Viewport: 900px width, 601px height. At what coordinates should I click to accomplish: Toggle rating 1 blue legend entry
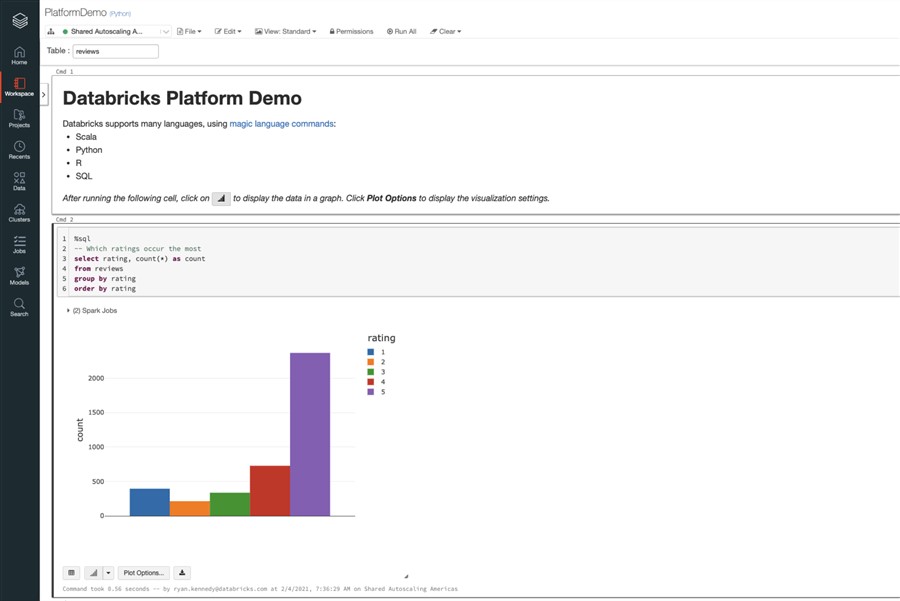tap(376, 352)
